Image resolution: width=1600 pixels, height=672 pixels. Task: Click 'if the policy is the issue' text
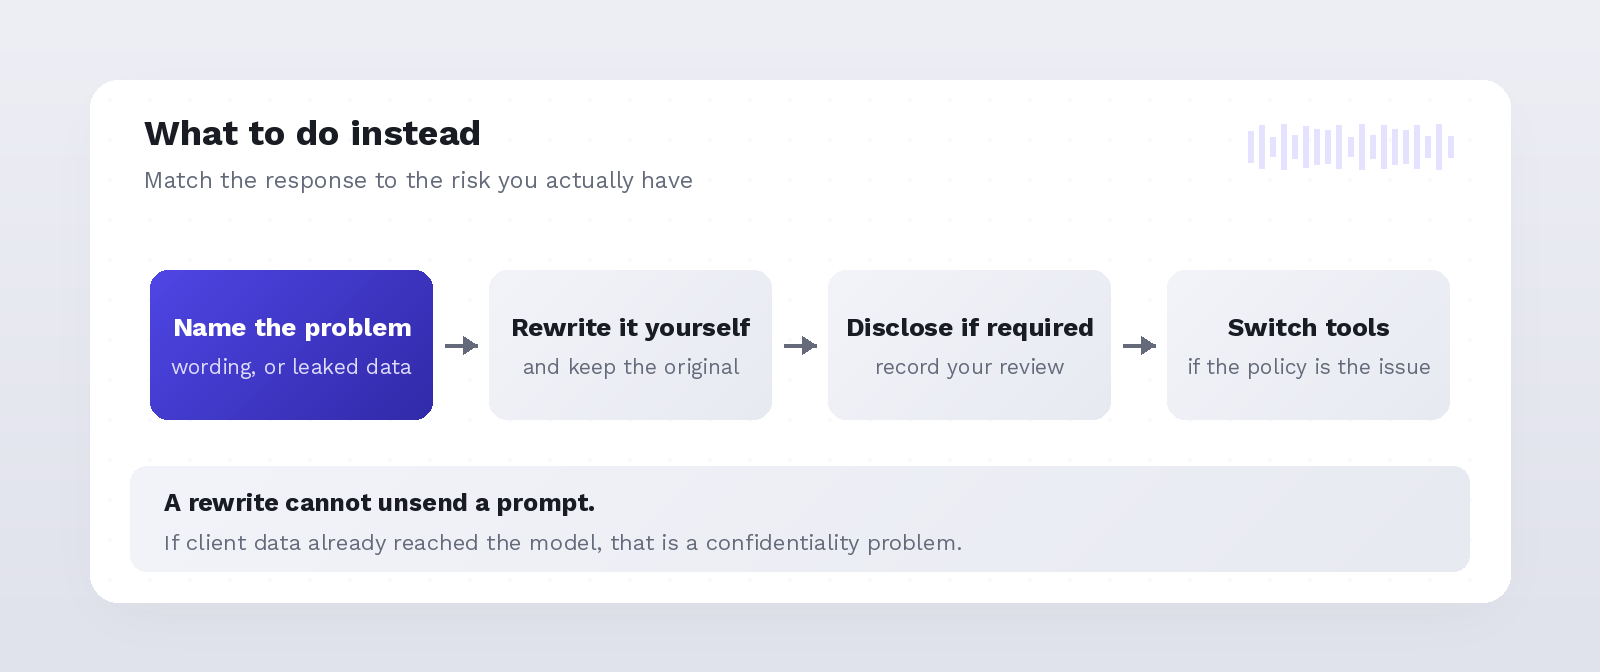(x=1308, y=367)
